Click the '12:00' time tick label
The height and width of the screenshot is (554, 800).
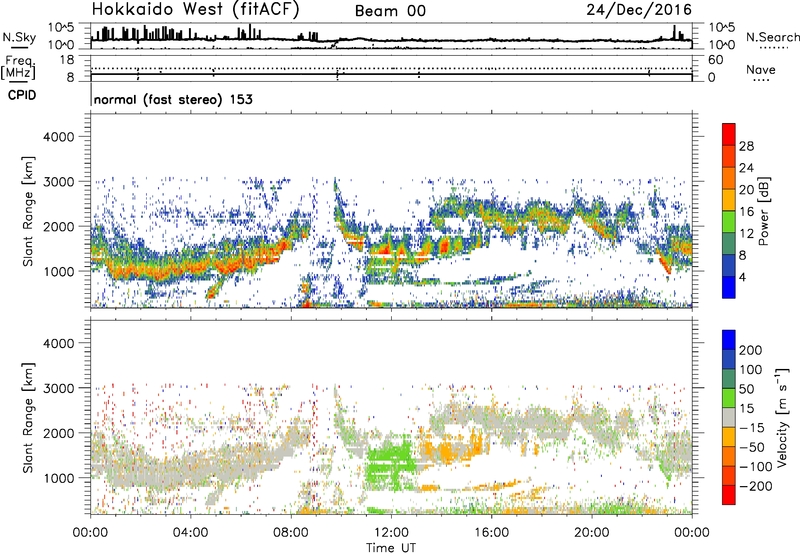pyautogui.click(x=391, y=533)
